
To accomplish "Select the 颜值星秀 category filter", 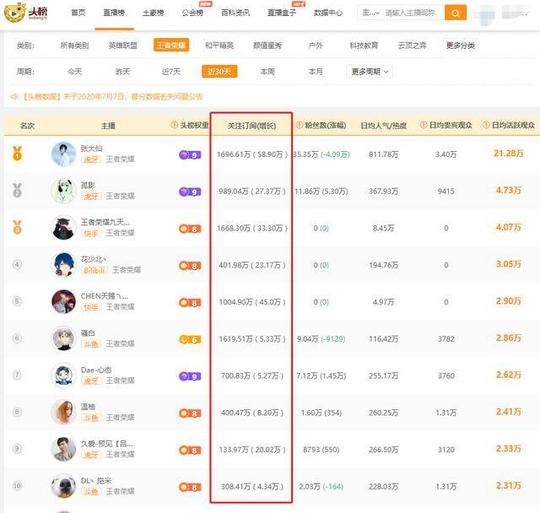I will click(268, 45).
